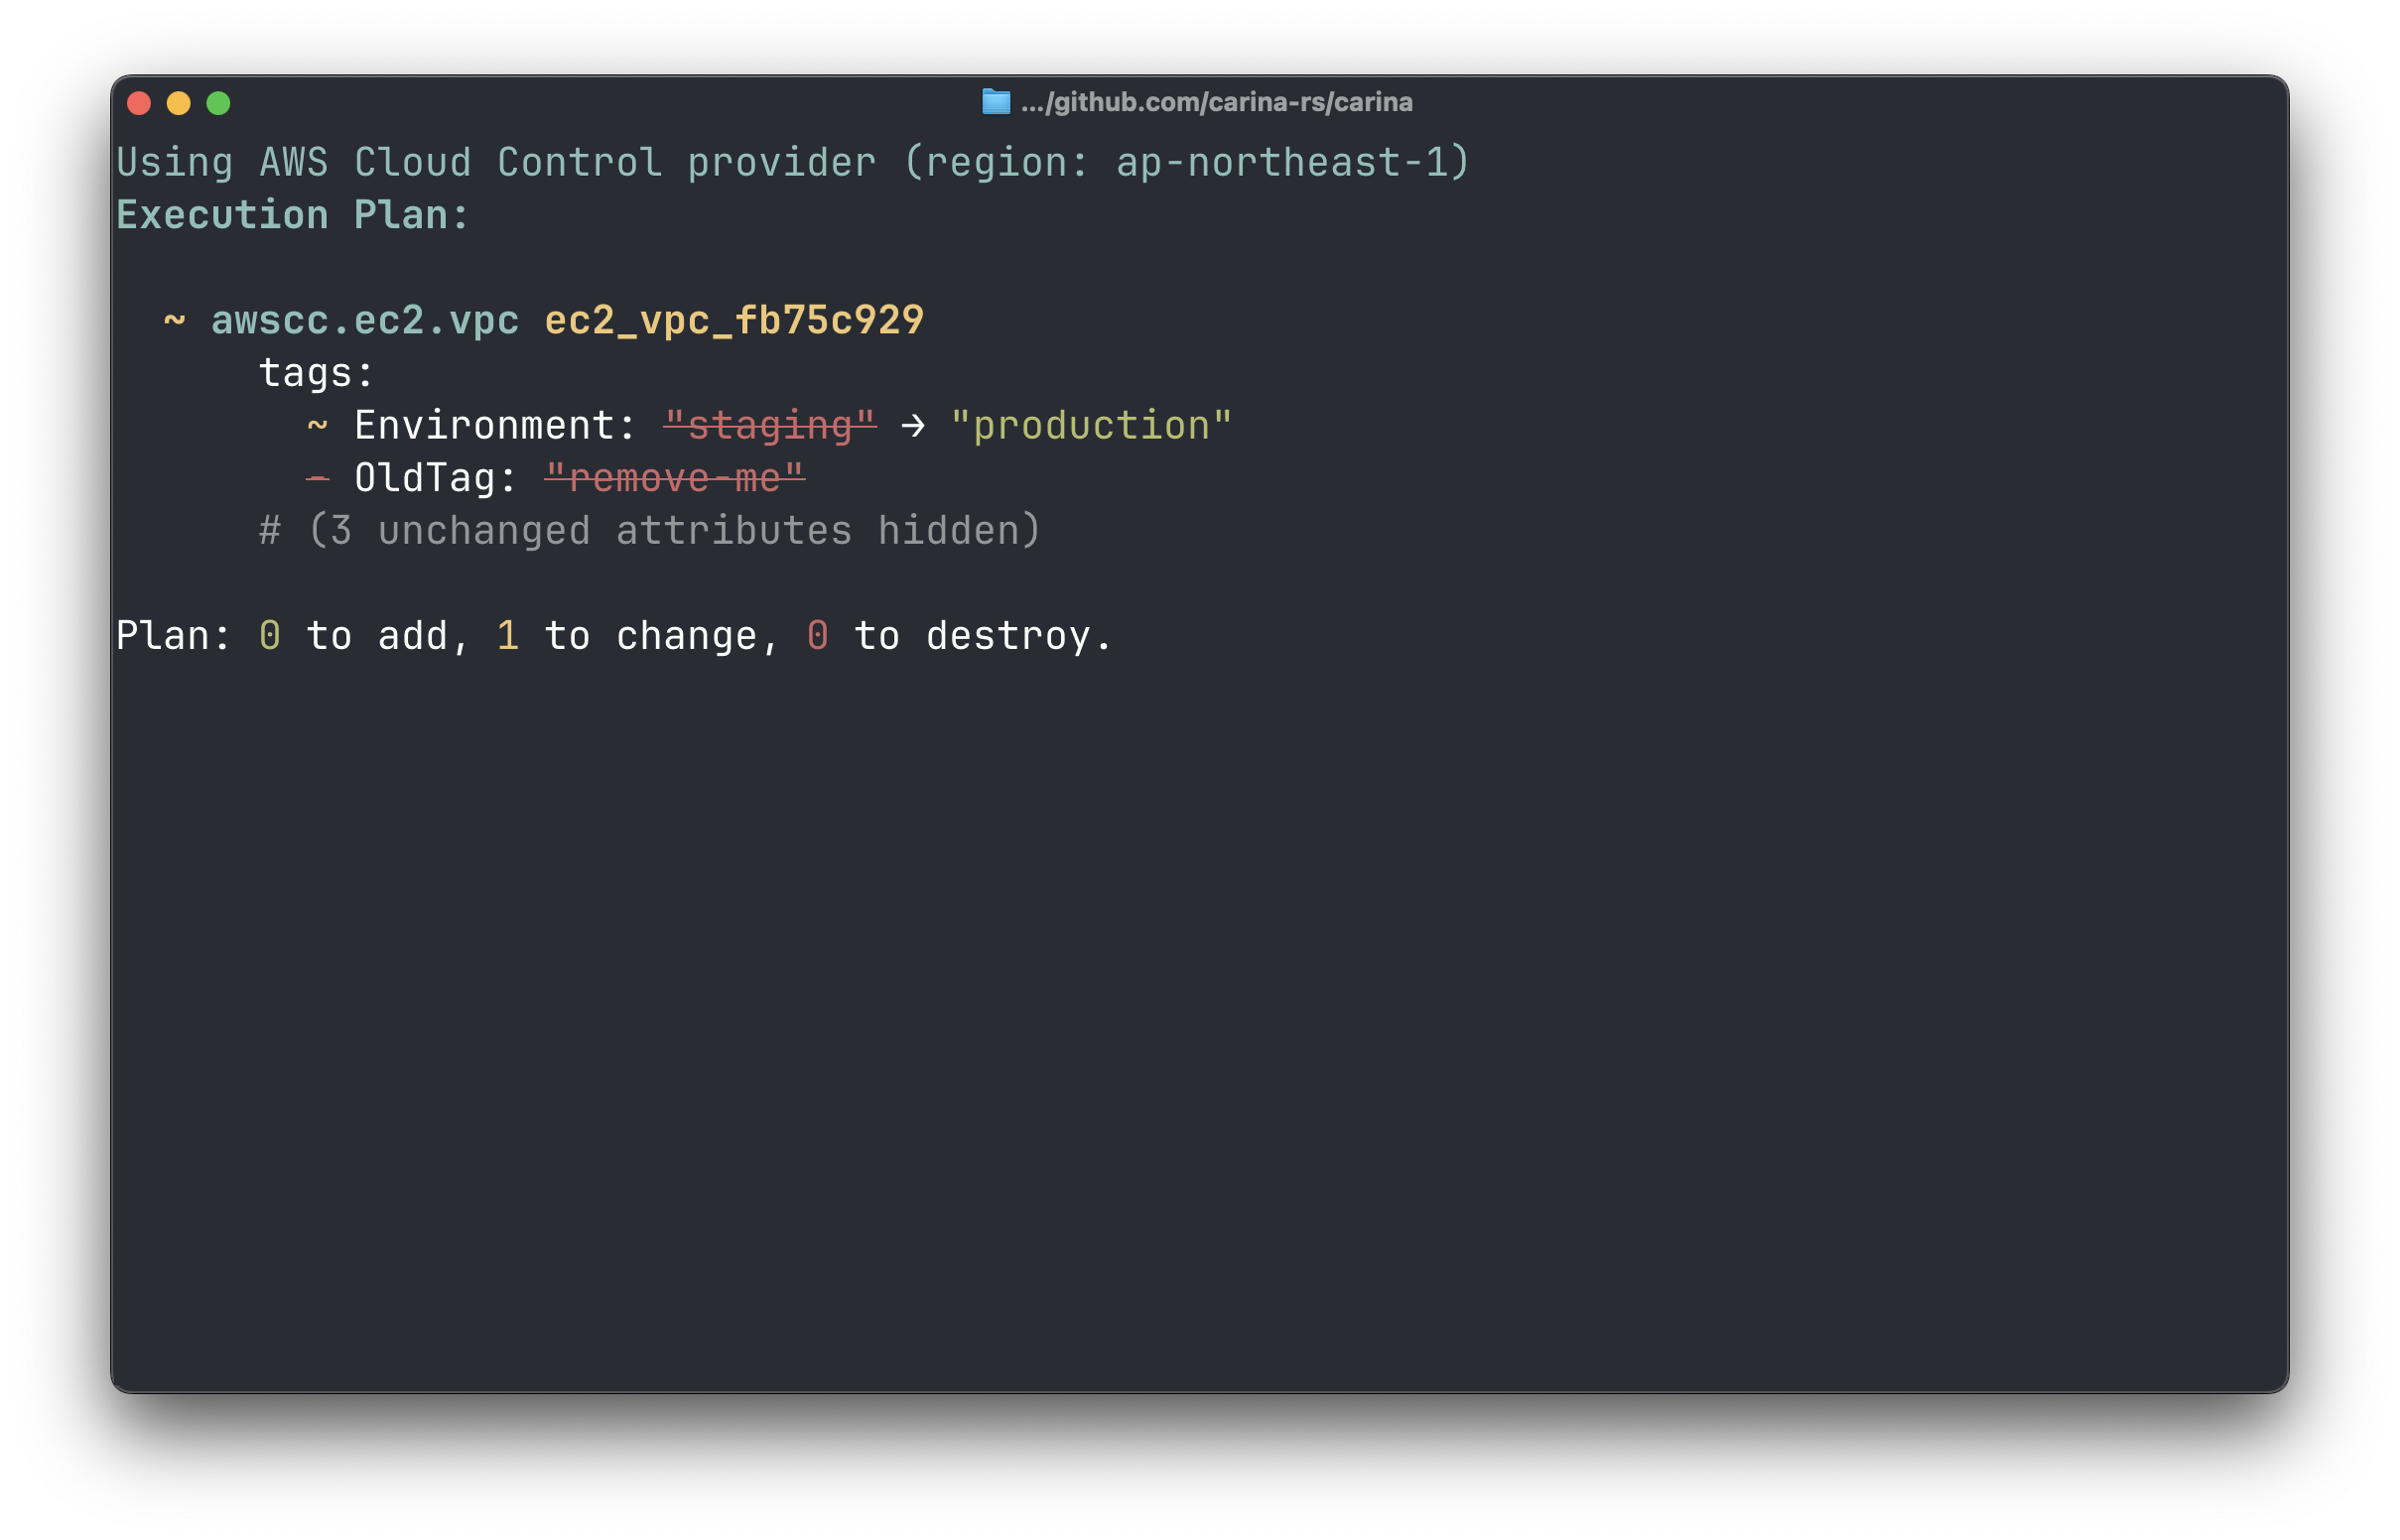Screen dimensions: 2400x1540
Task: Click the arrow between staging and production
Action: coord(912,426)
